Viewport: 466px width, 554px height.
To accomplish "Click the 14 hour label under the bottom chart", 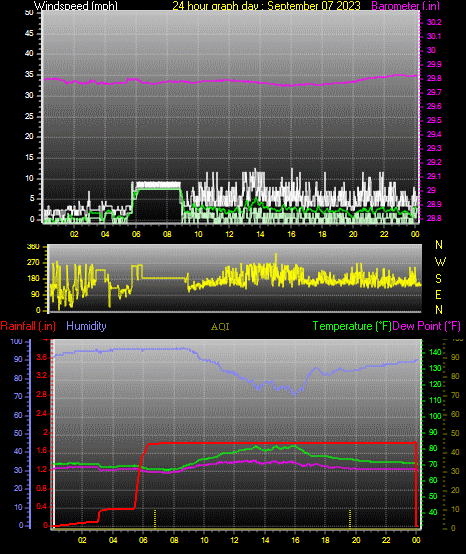I will 265,540.
